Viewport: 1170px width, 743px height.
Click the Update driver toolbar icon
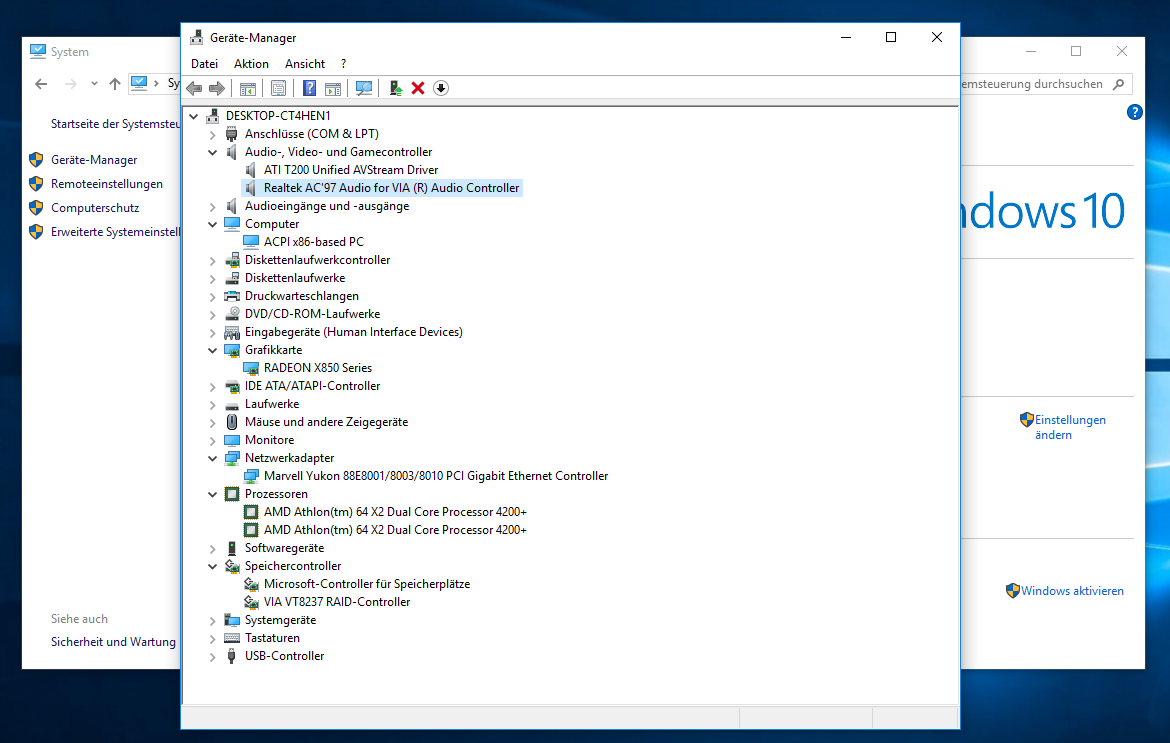pos(395,88)
